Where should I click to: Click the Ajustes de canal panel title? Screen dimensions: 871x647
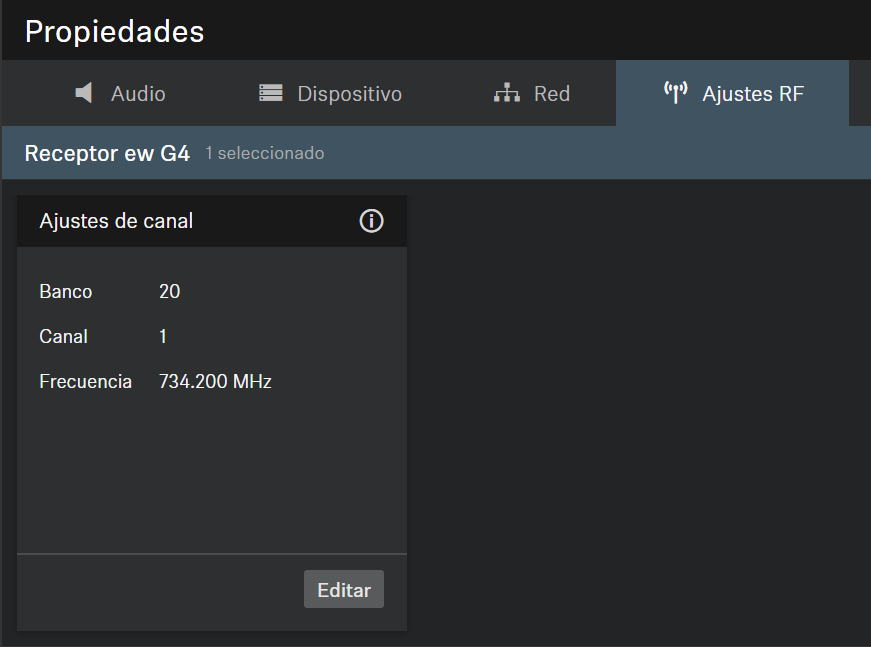click(116, 221)
